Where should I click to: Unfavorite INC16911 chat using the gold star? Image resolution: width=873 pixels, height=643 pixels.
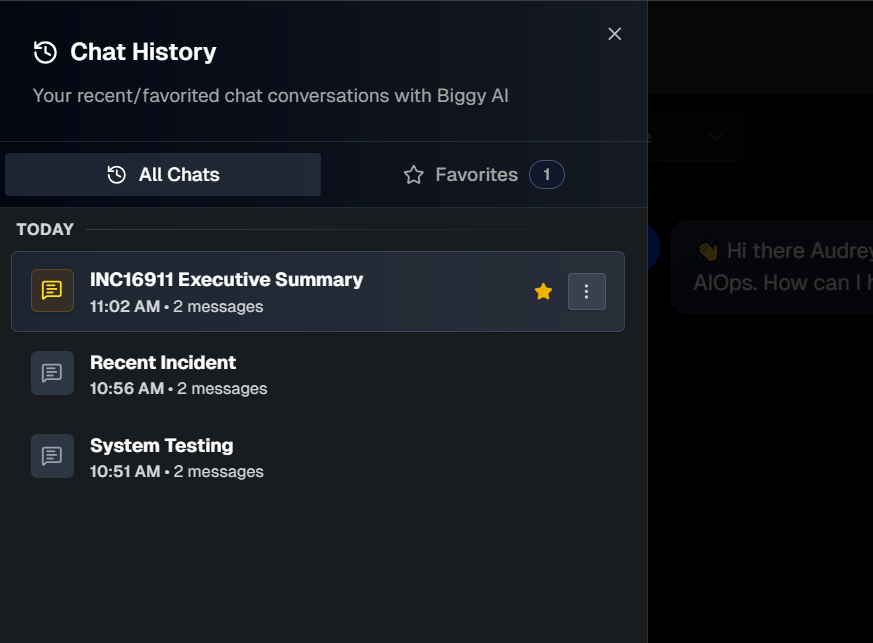point(543,291)
